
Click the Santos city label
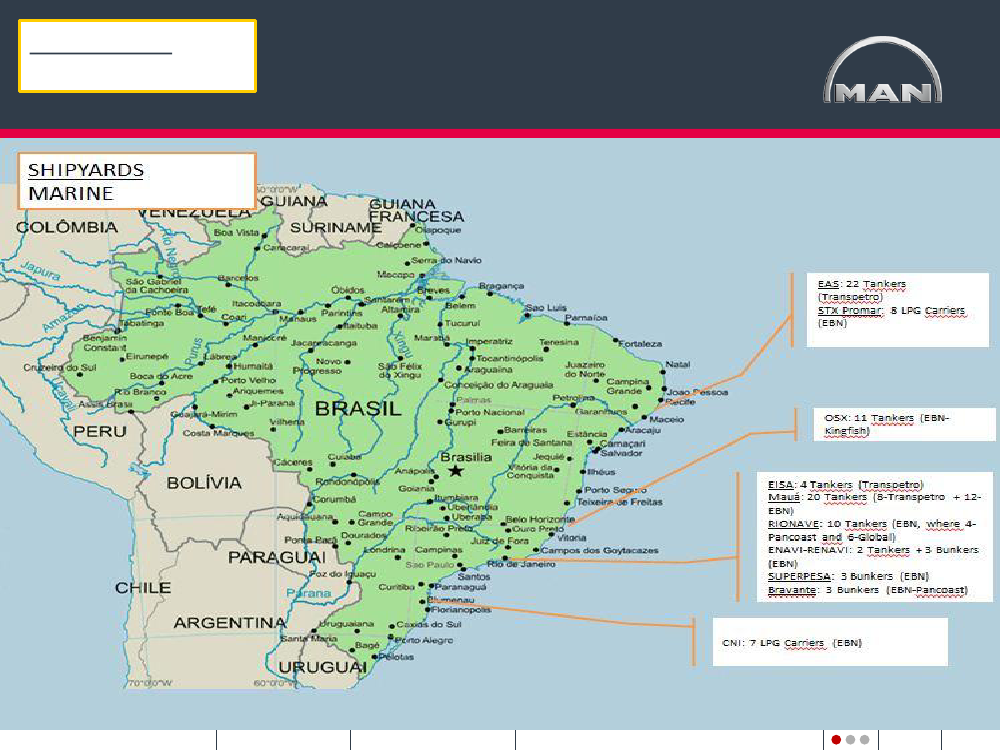473,576
